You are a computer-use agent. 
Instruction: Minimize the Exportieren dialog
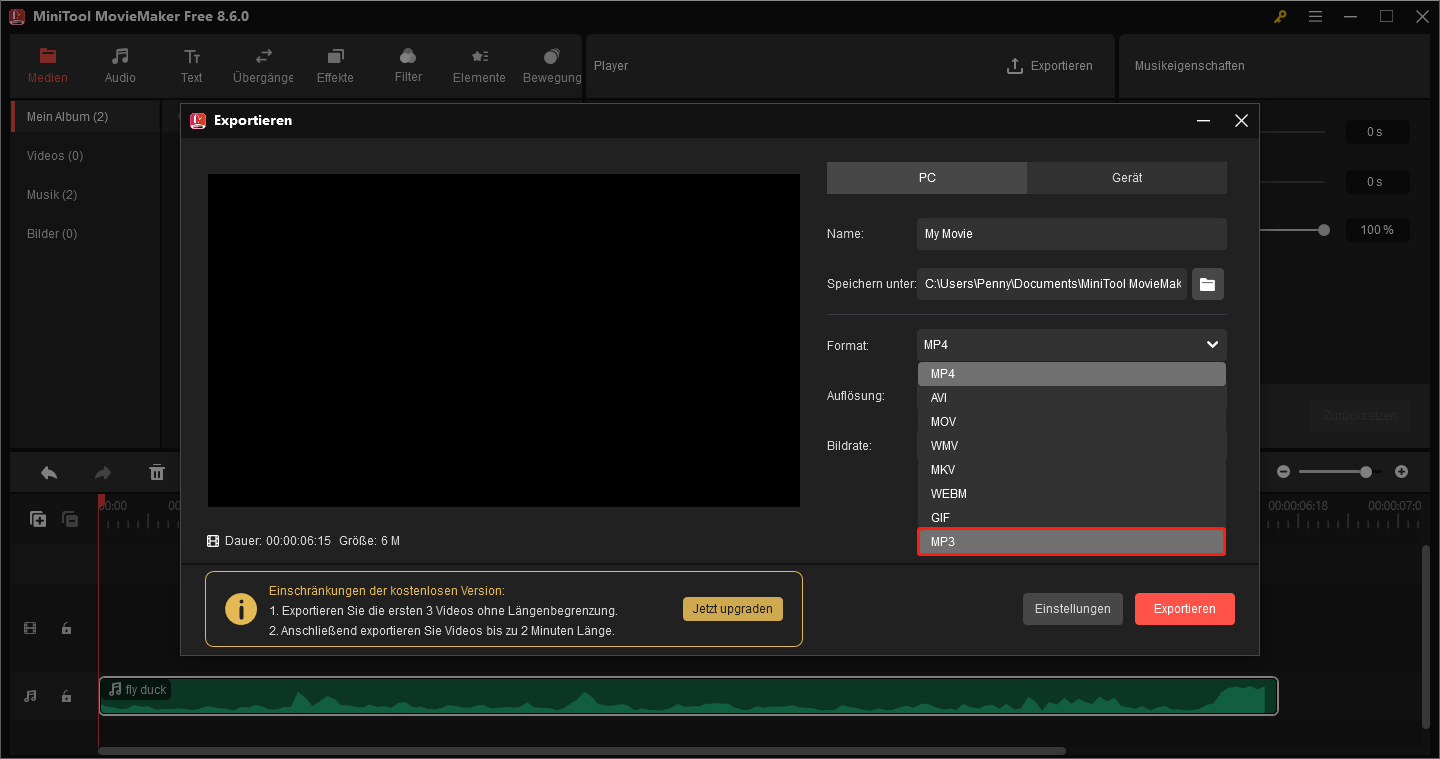click(x=1203, y=121)
